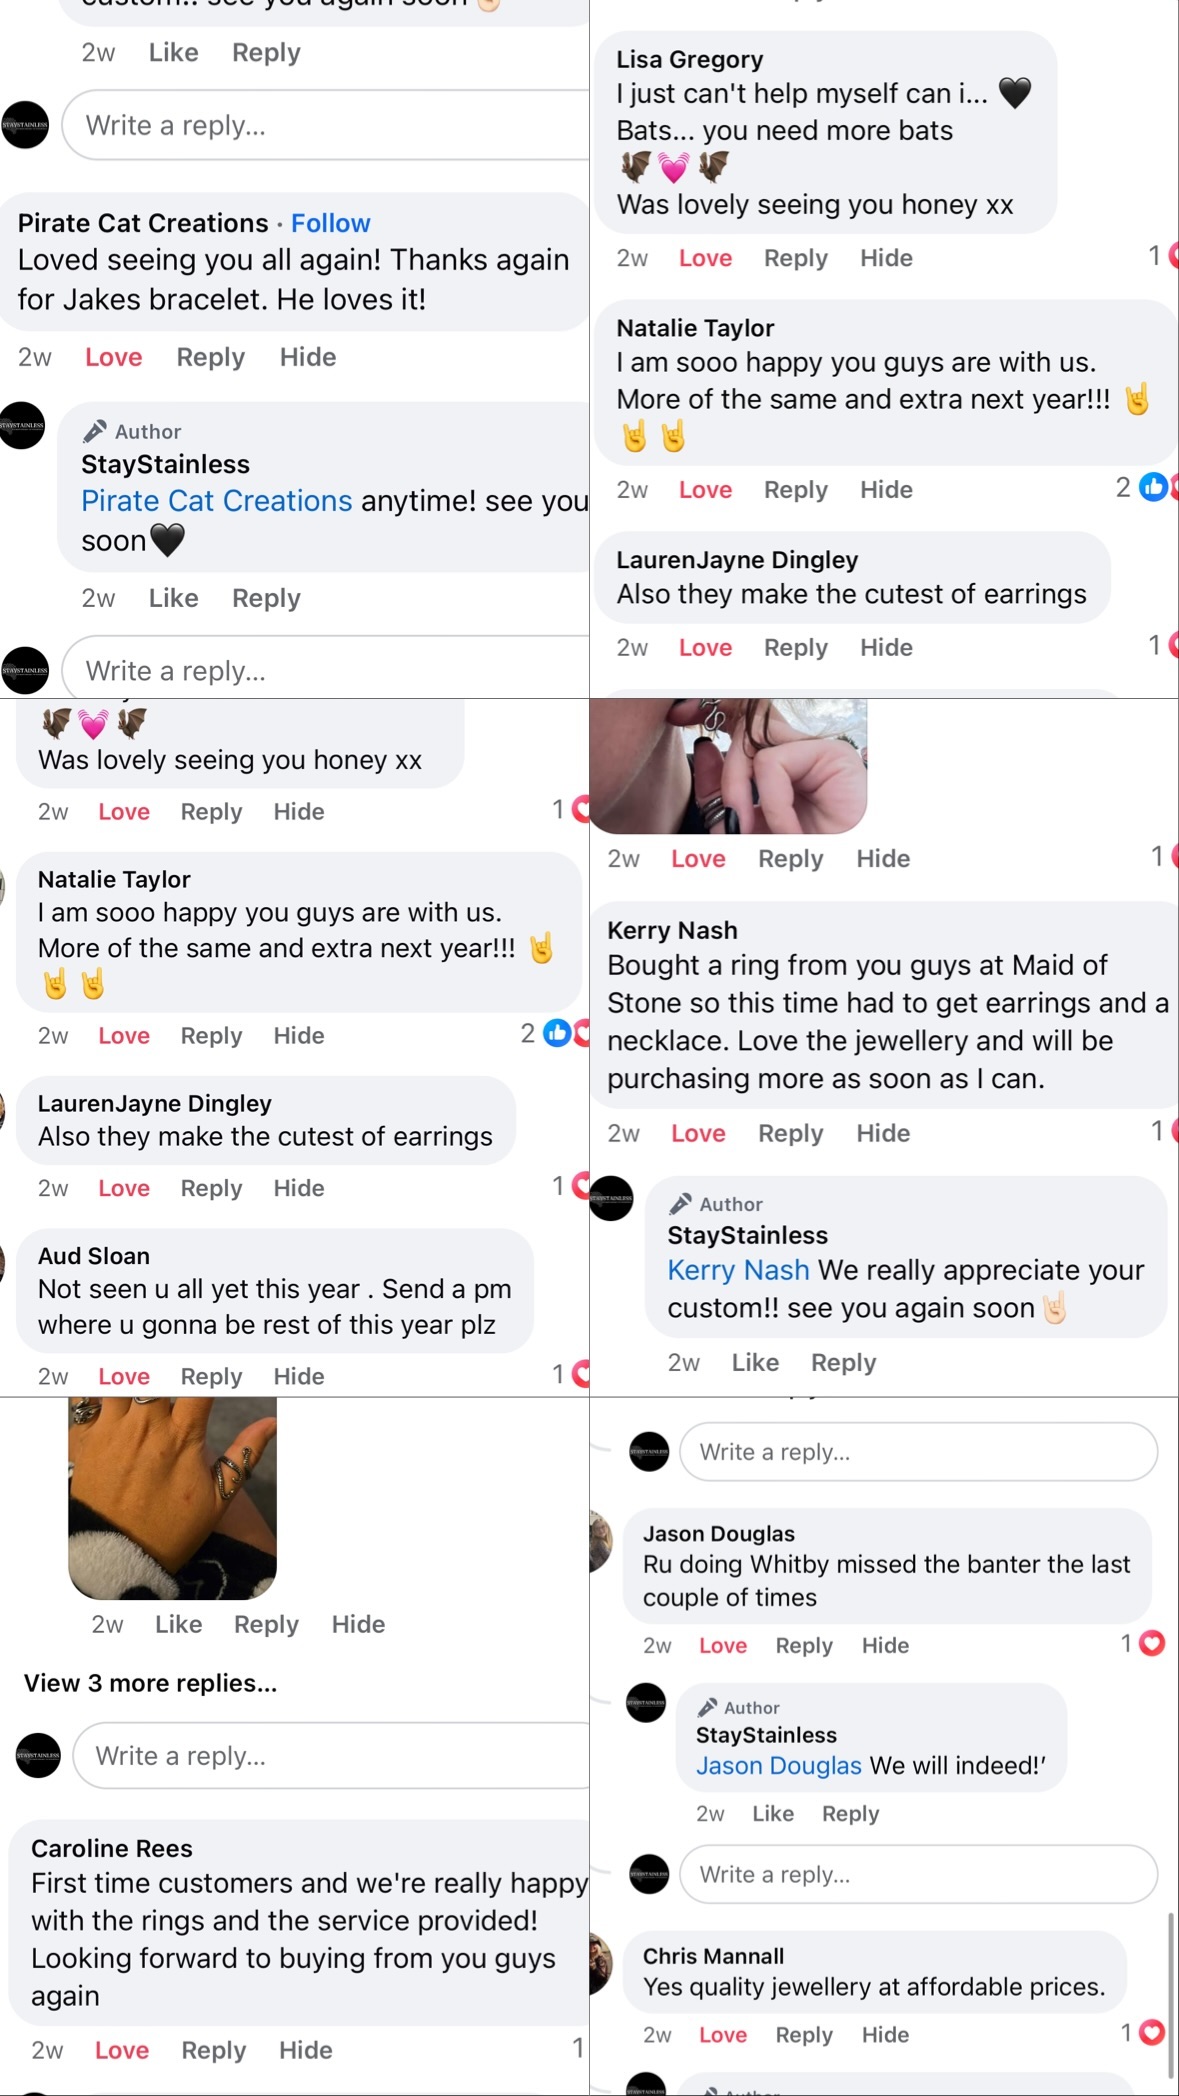
Task: Follow Pirate Cat Creations
Action: coord(330,223)
